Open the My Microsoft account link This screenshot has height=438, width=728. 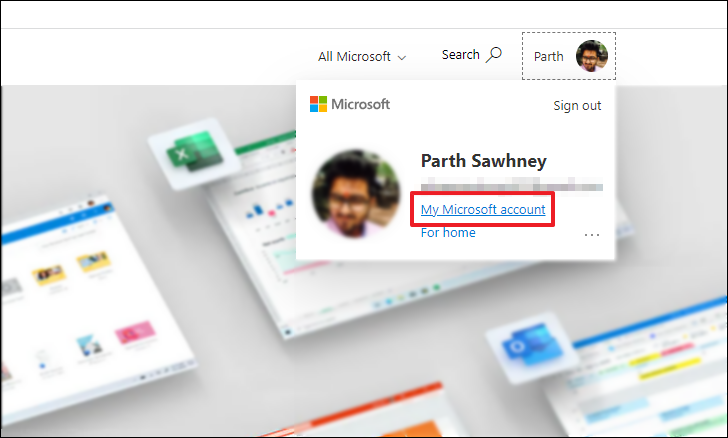click(483, 209)
